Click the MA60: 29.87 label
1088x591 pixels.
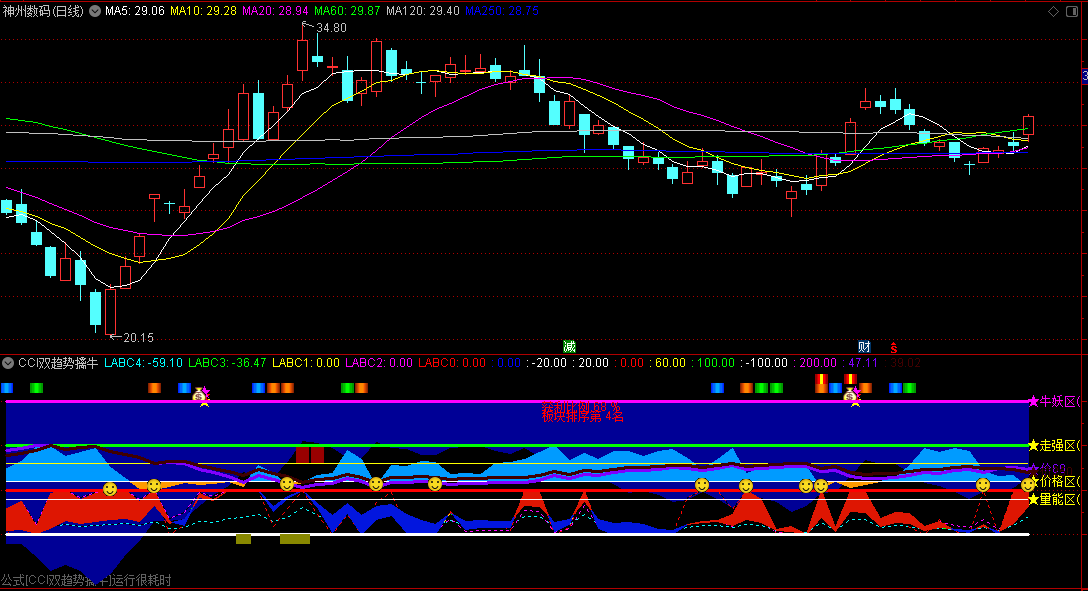click(x=347, y=11)
